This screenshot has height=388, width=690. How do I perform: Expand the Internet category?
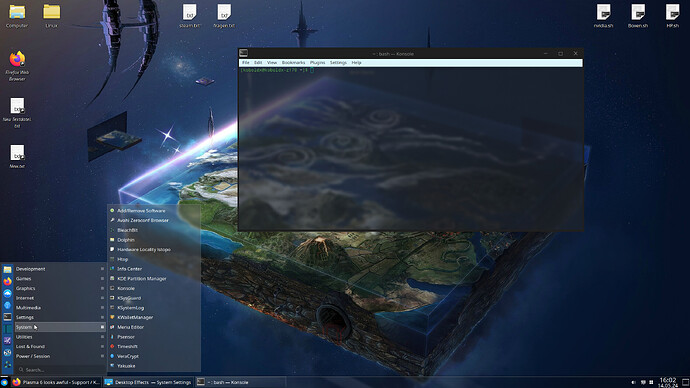click(60, 298)
